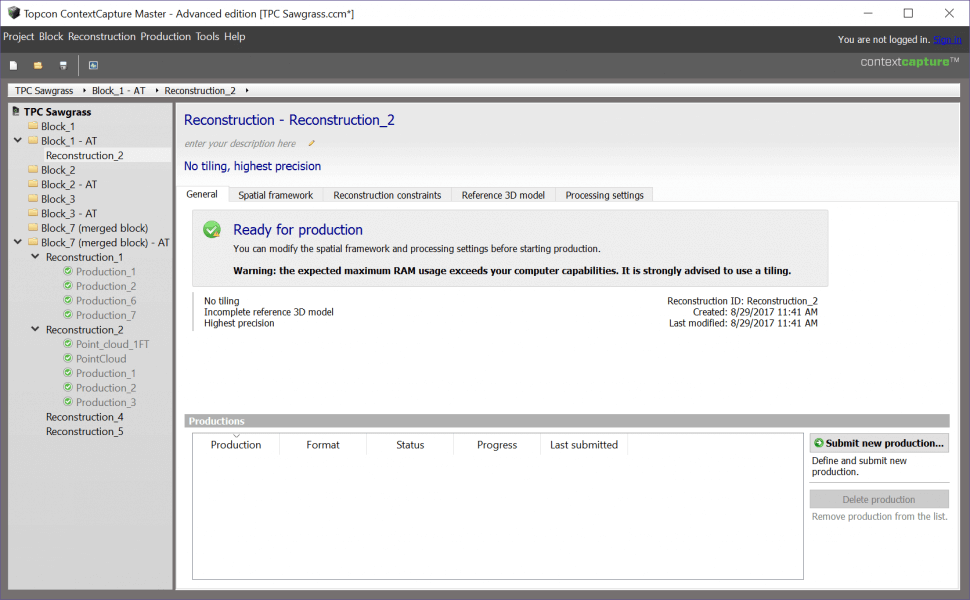This screenshot has height=600, width=970.
Task: Click the folder icon beside Block_1 - AT
Action: 33,140
